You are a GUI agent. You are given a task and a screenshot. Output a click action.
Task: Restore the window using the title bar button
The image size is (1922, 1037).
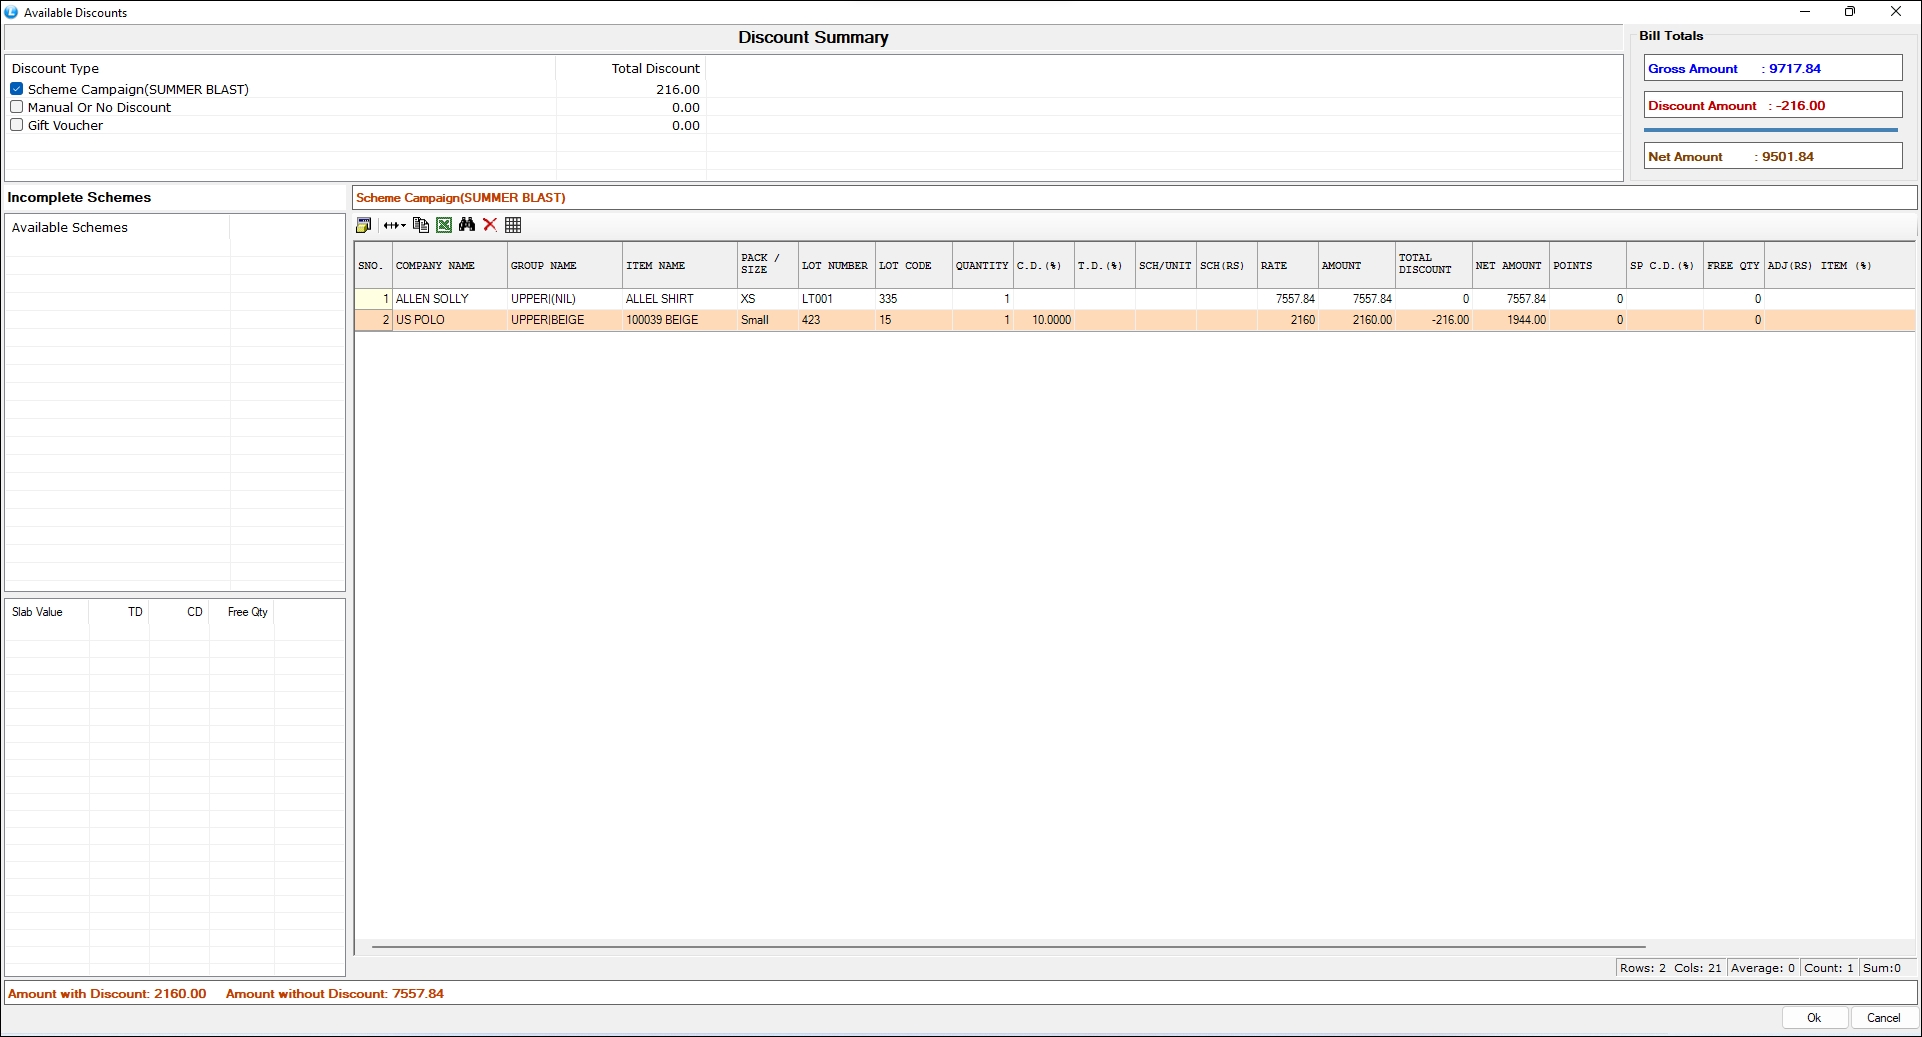click(1850, 12)
